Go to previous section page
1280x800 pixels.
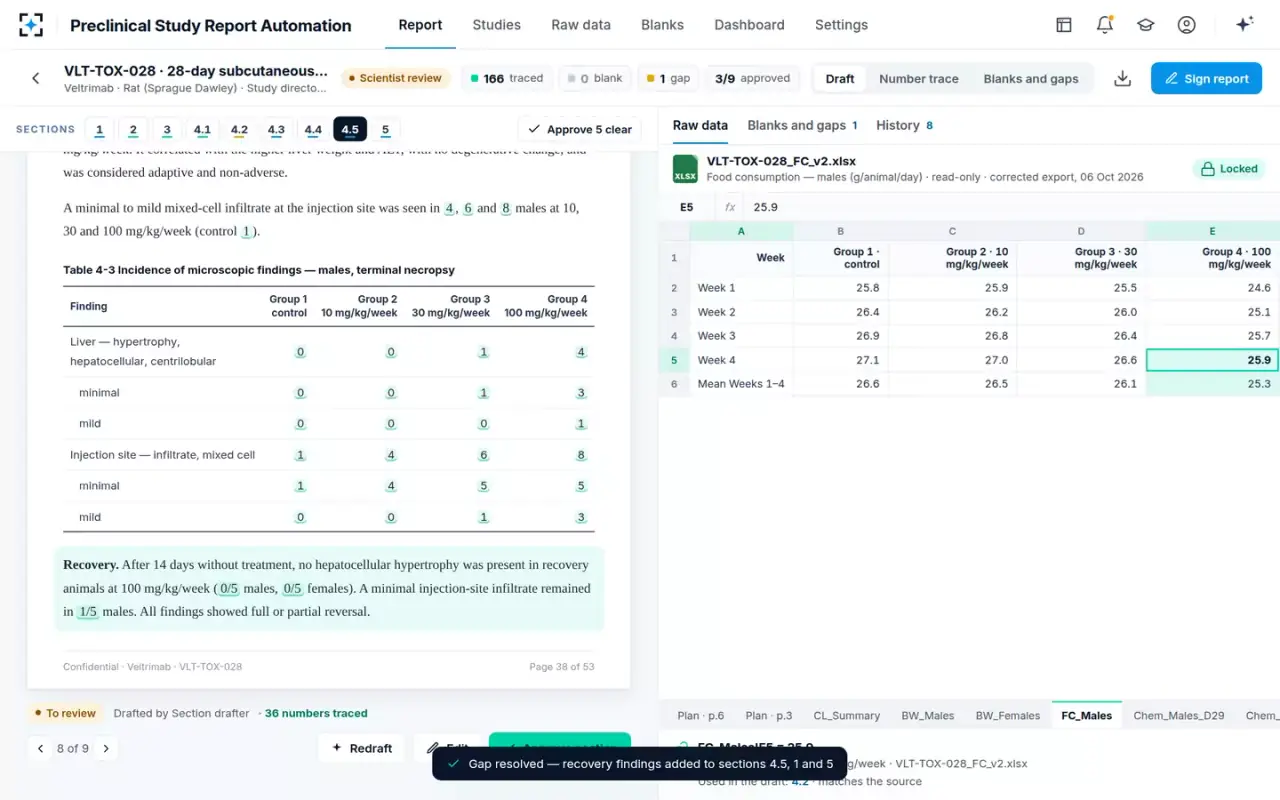(40, 748)
